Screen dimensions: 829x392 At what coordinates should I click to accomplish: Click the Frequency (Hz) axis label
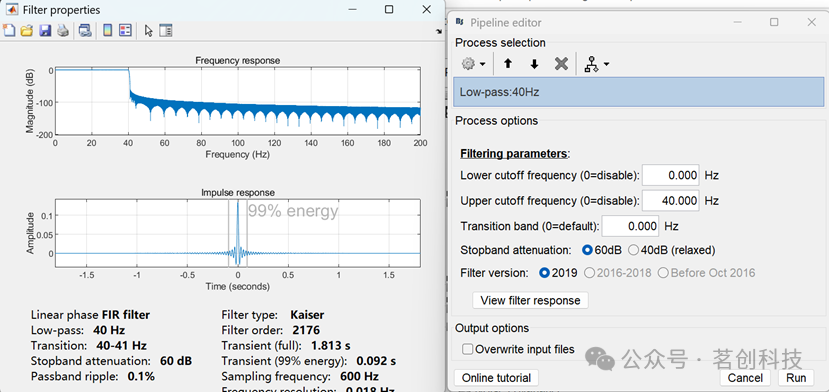point(238,154)
